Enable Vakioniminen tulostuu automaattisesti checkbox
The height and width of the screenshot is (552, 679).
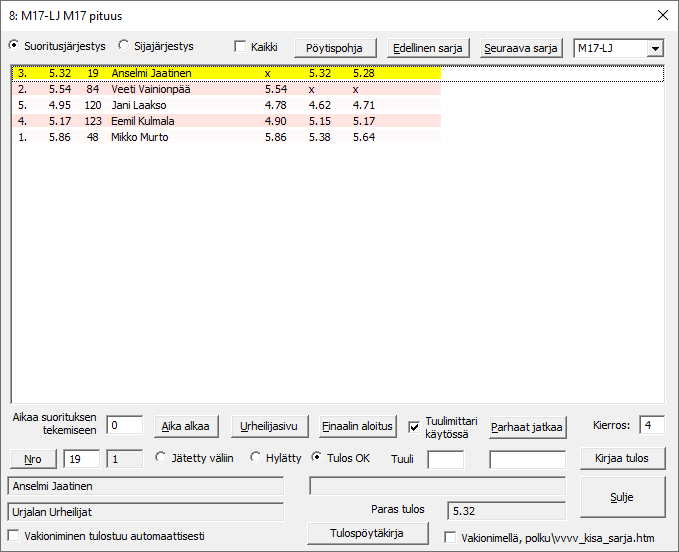[x=14, y=535]
